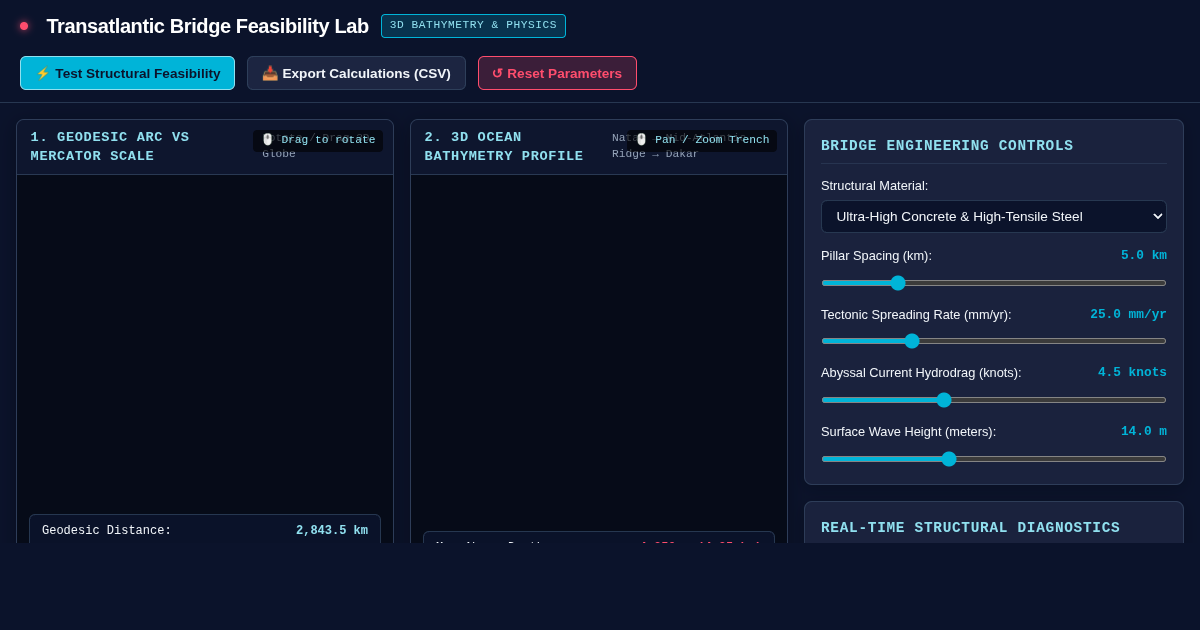Click the 4.5 knots value
Viewport: 1200px width, 630px height.
click(x=1132, y=372)
